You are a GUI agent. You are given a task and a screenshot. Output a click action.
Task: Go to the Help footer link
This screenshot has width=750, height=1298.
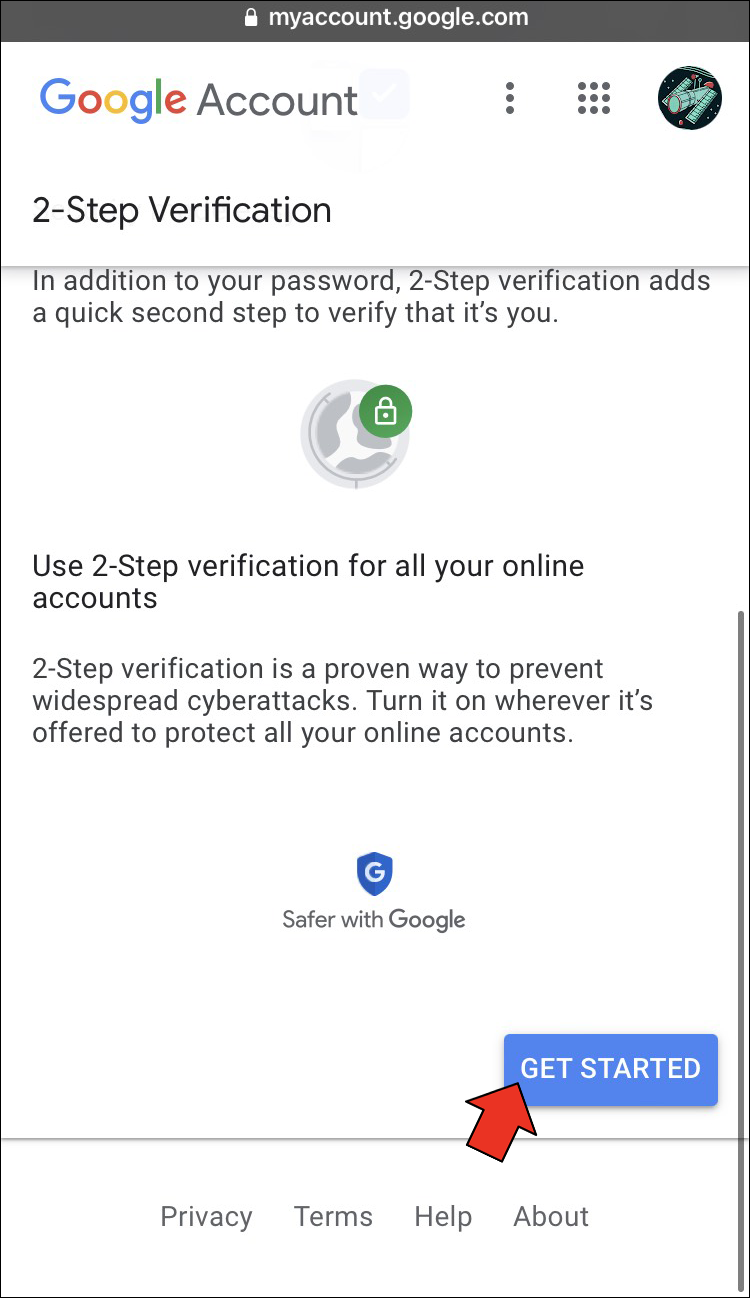coord(443,1216)
